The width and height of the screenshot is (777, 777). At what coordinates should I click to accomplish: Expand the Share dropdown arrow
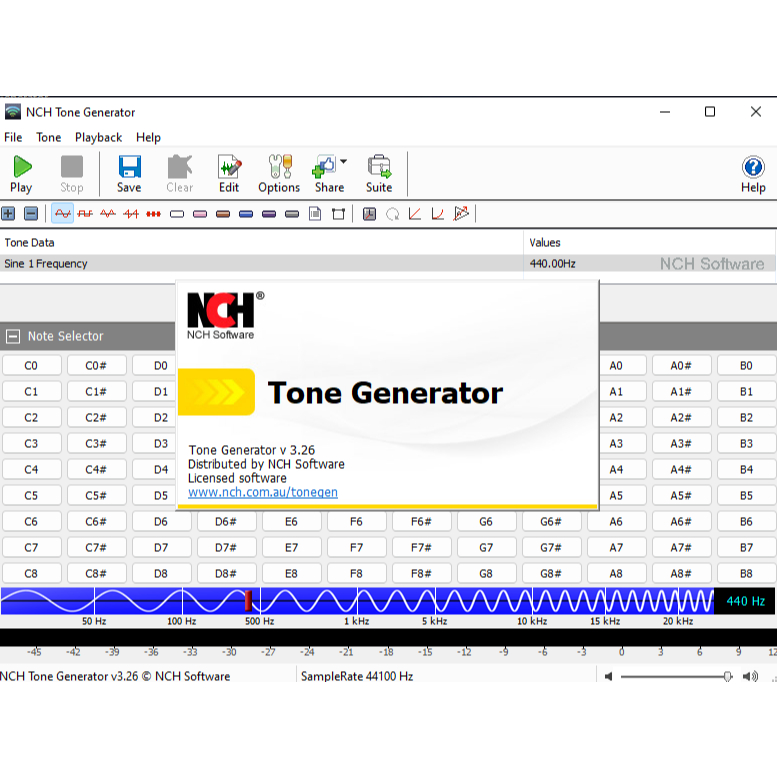pos(343,162)
